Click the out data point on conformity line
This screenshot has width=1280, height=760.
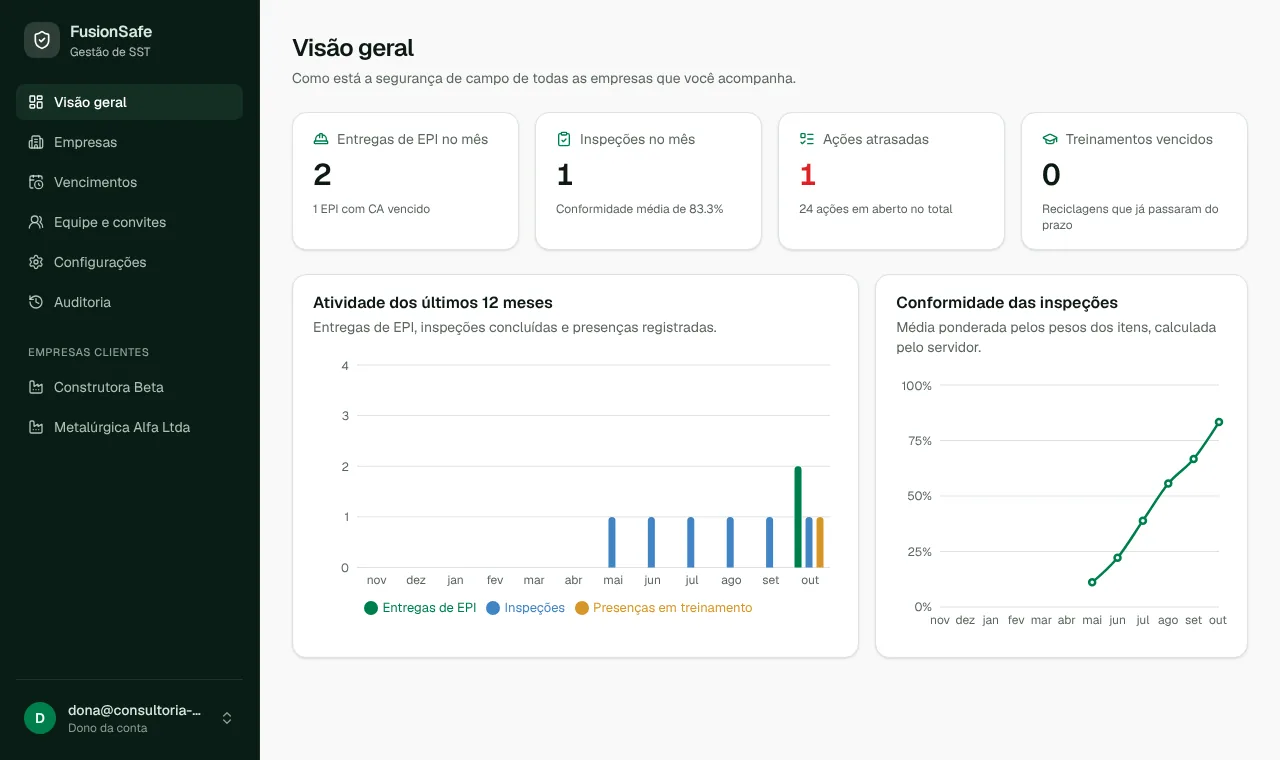coord(1219,422)
